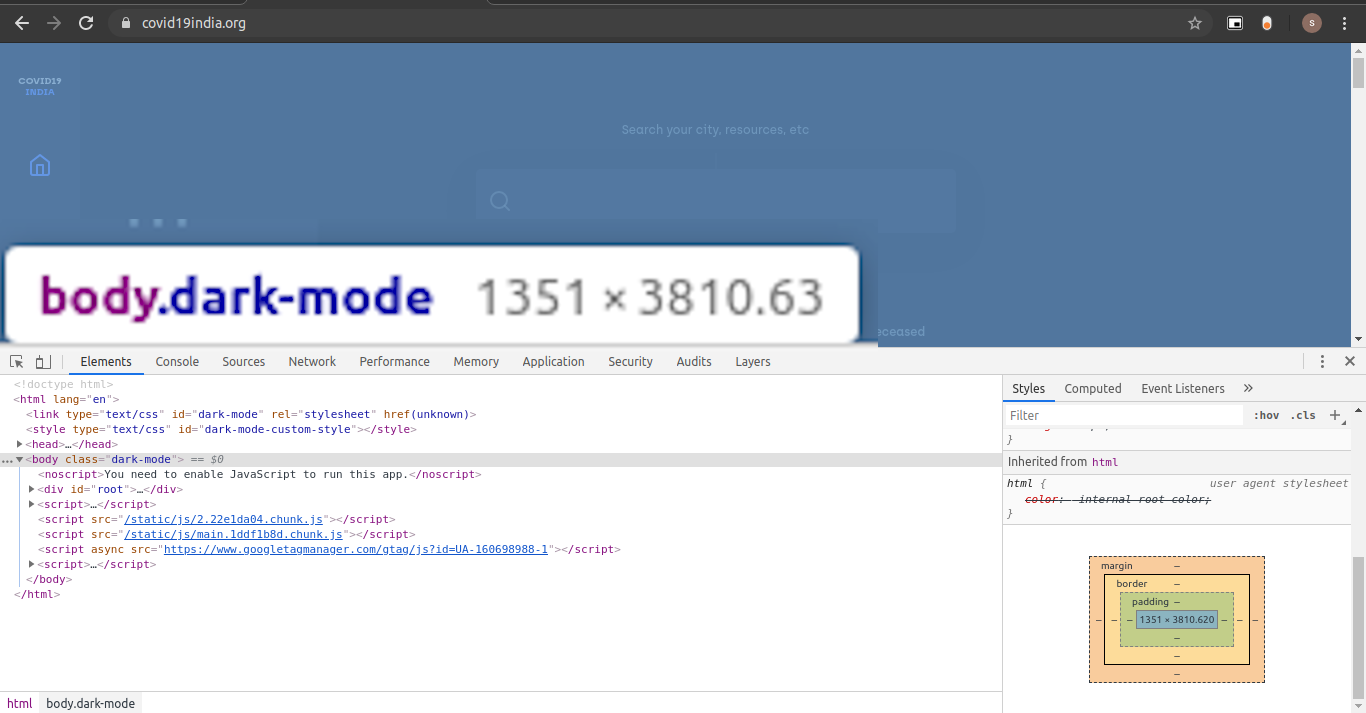Open the Application tab
This screenshot has width=1366, height=713.
[x=553, y=362]
